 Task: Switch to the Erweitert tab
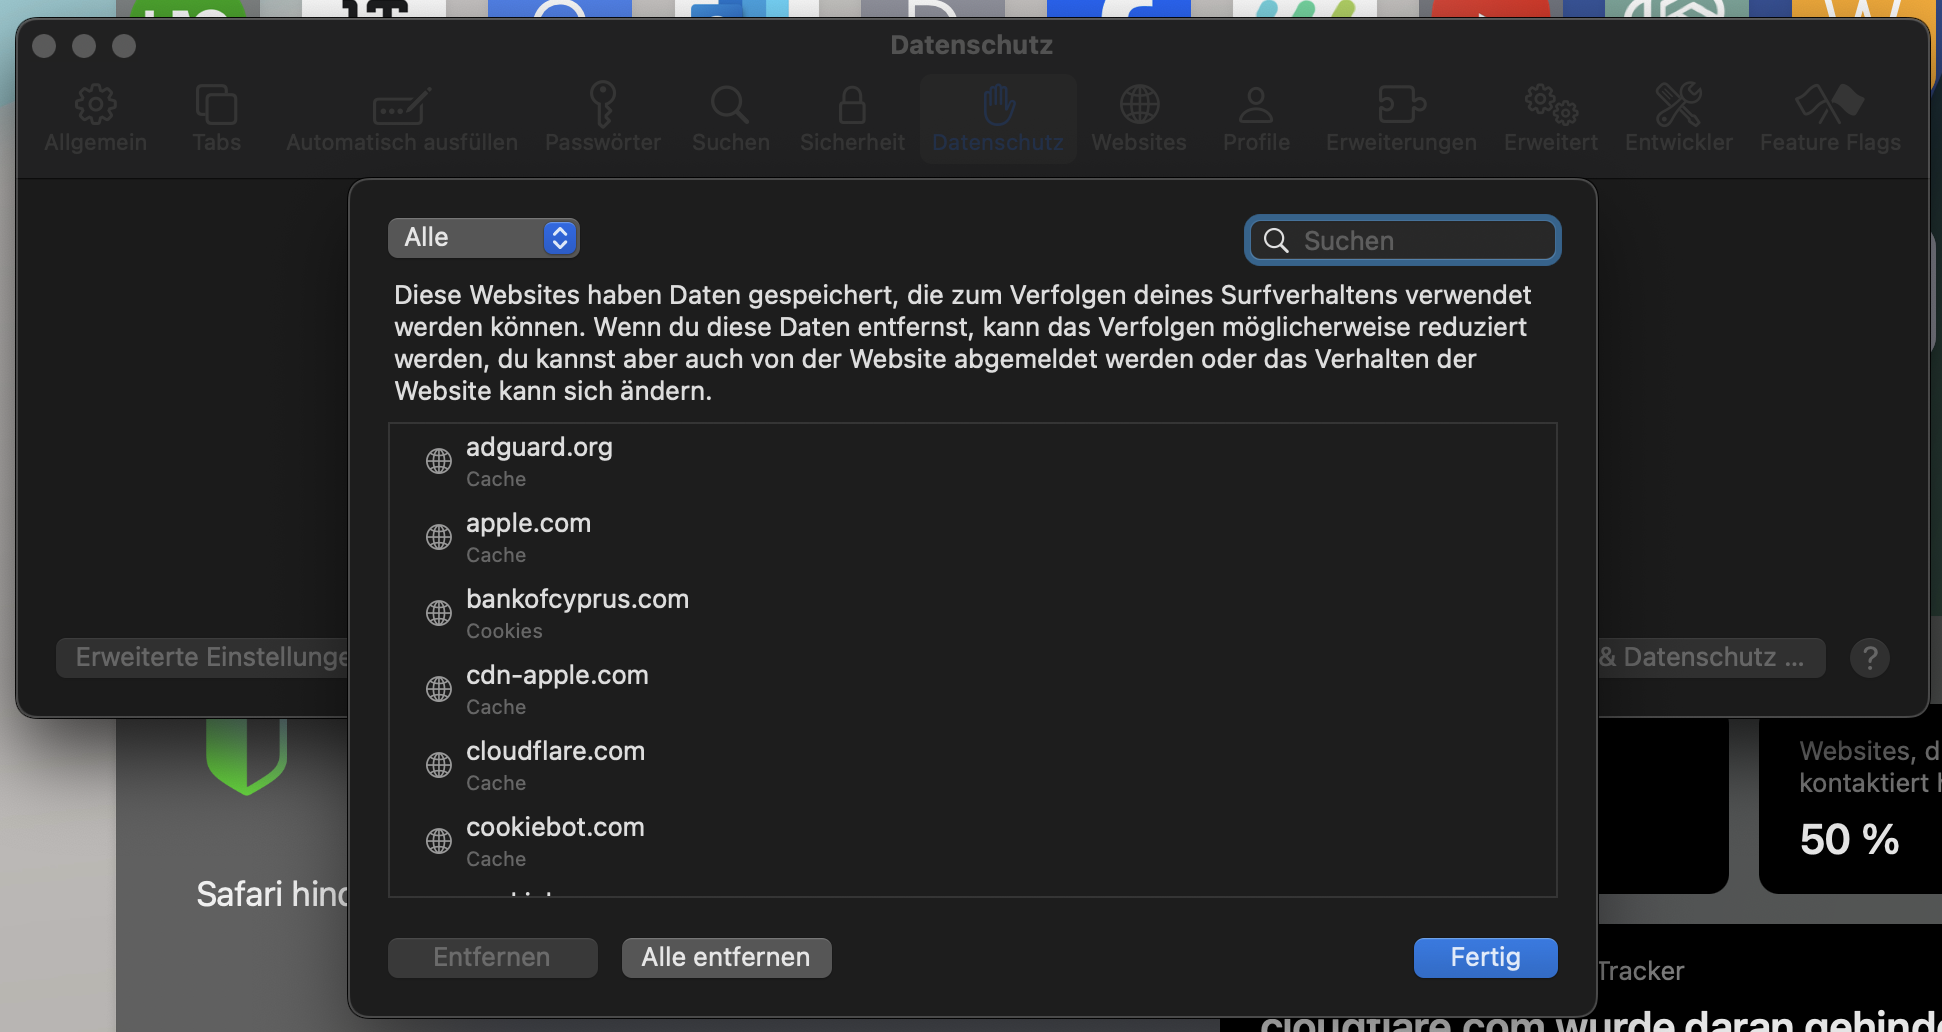pos(1549,117)
